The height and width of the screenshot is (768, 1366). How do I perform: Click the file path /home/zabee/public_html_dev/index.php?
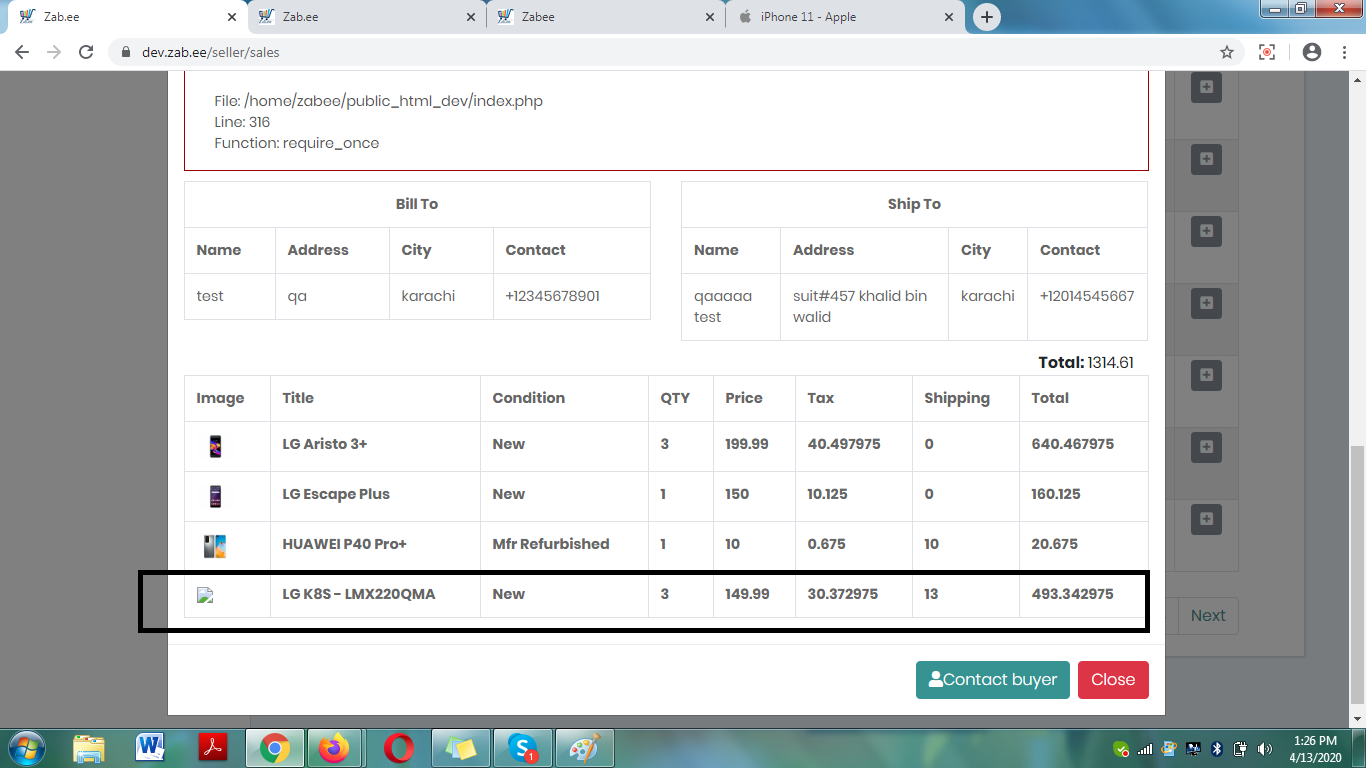[x=393, y=101]
